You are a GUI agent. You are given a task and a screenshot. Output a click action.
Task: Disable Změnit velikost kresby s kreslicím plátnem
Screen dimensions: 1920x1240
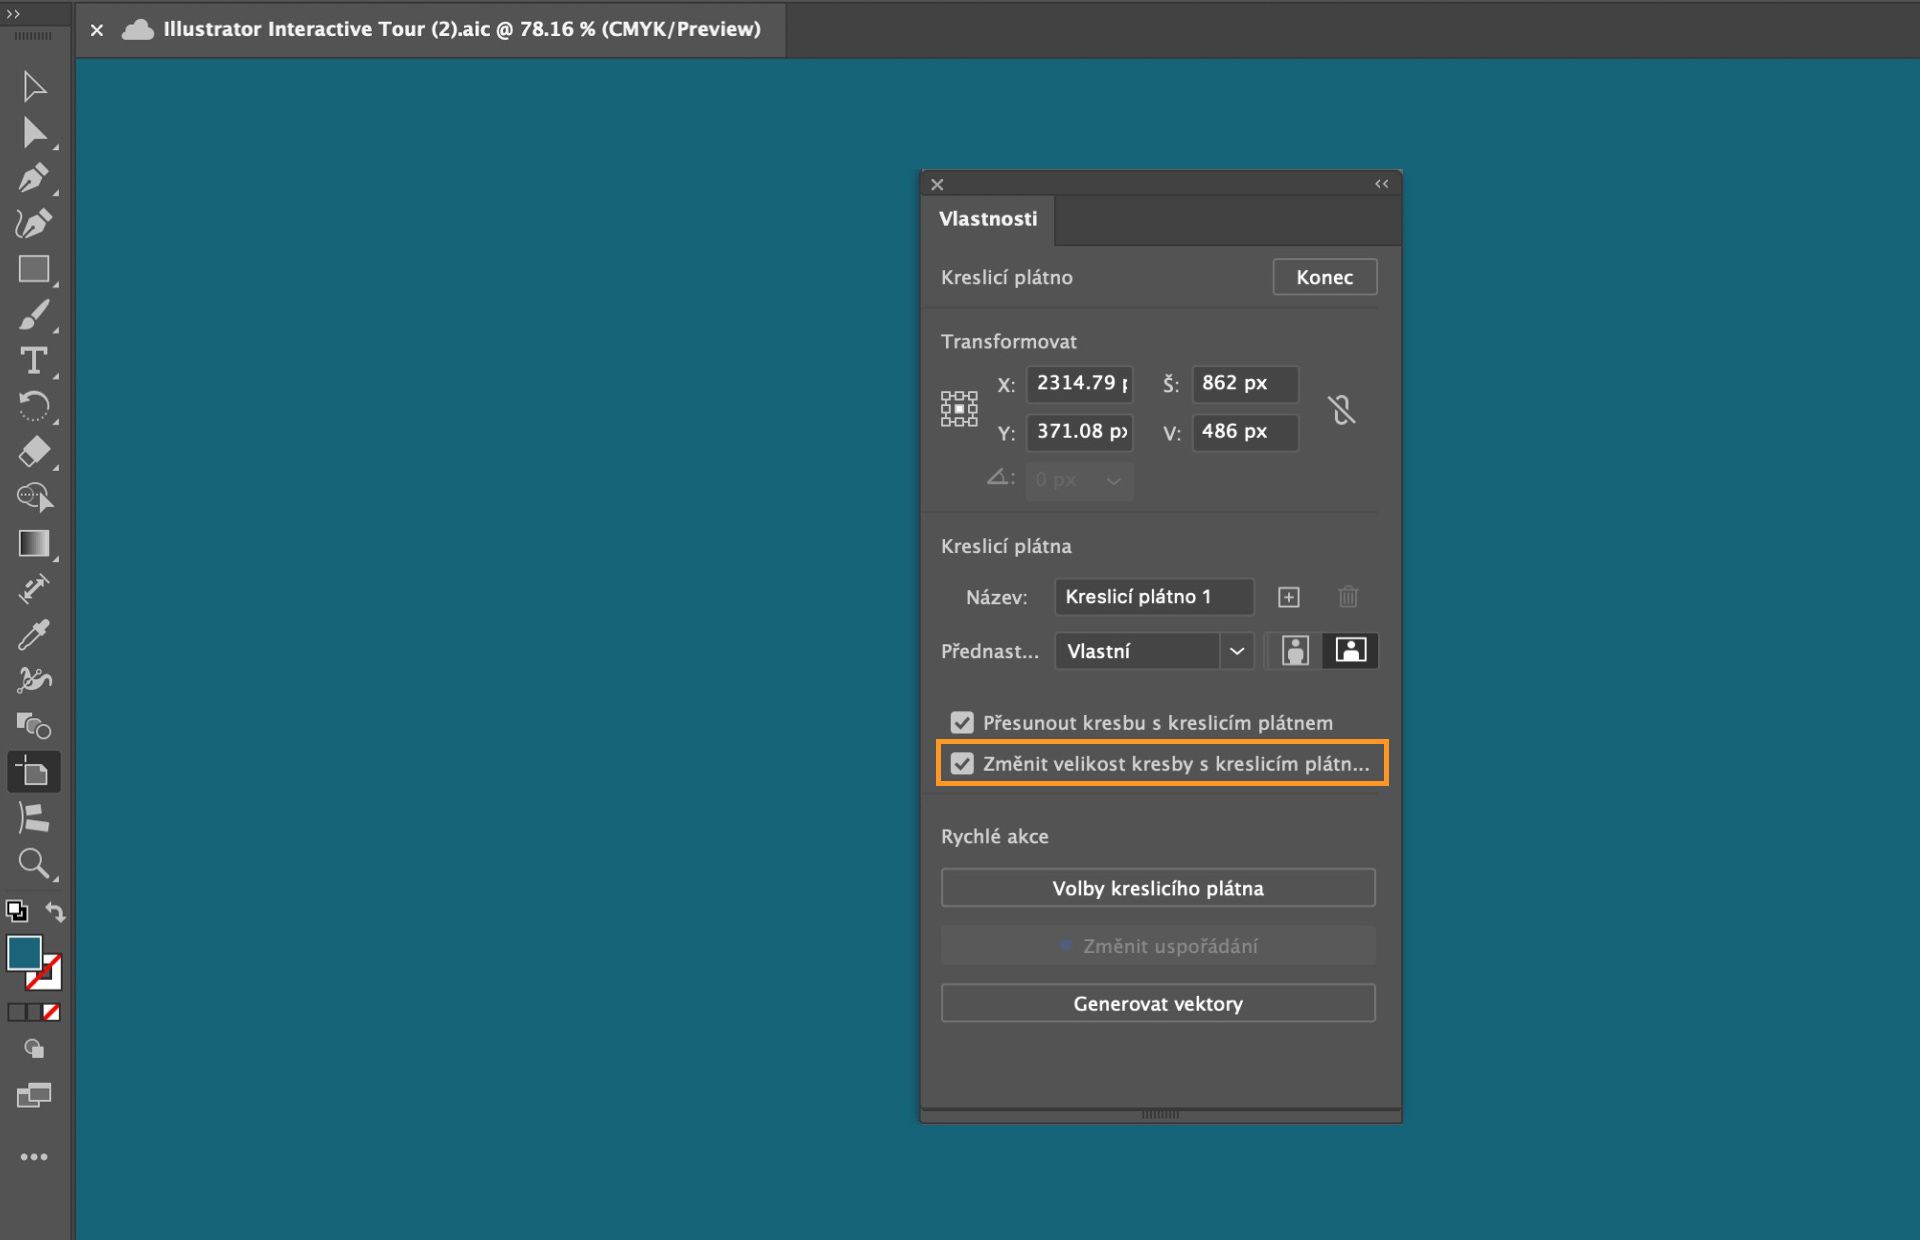click(963, 764)
